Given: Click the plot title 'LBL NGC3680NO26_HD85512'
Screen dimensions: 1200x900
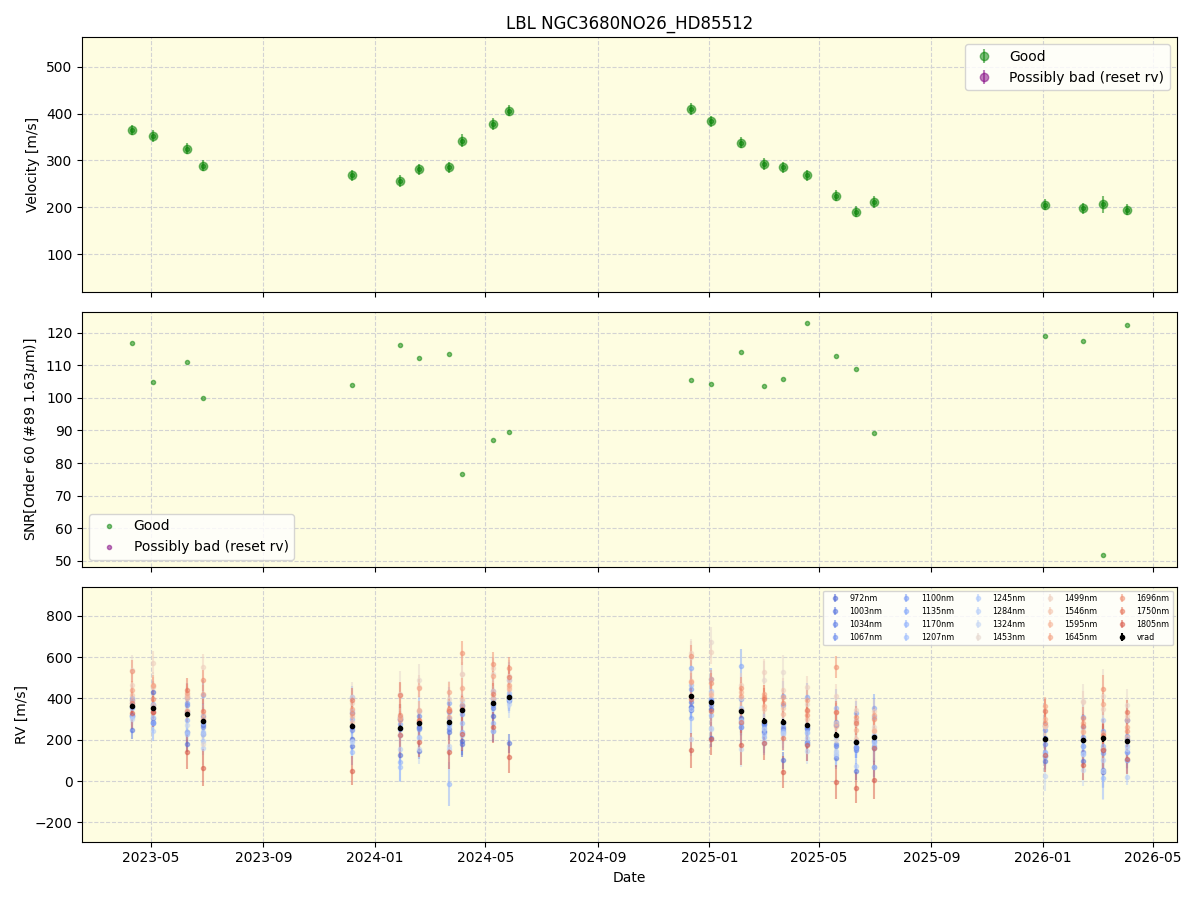Looking at the screenshot, I should (629, 23).
